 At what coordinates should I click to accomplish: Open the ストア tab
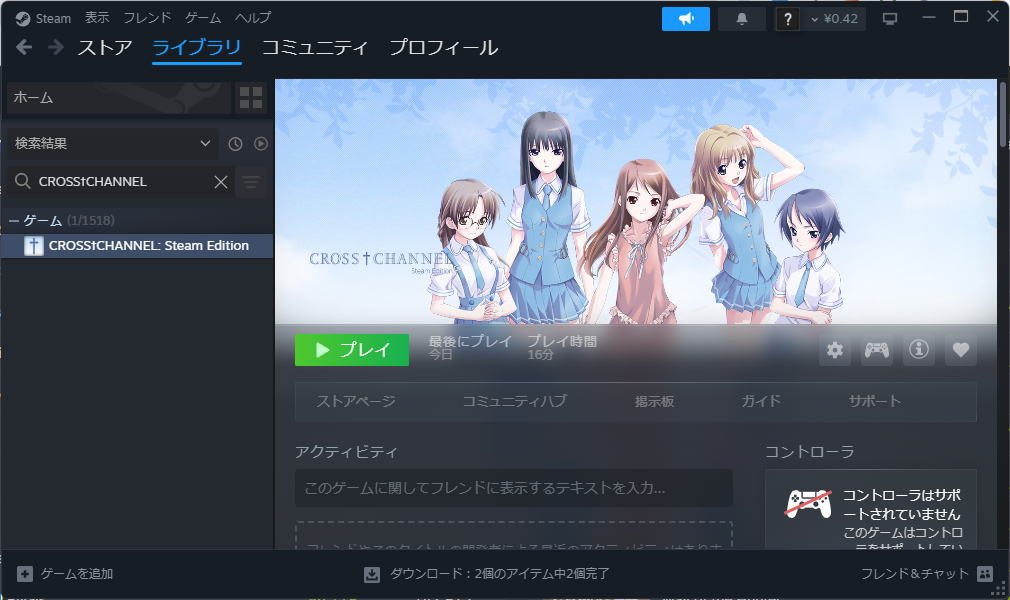[105, 47]
